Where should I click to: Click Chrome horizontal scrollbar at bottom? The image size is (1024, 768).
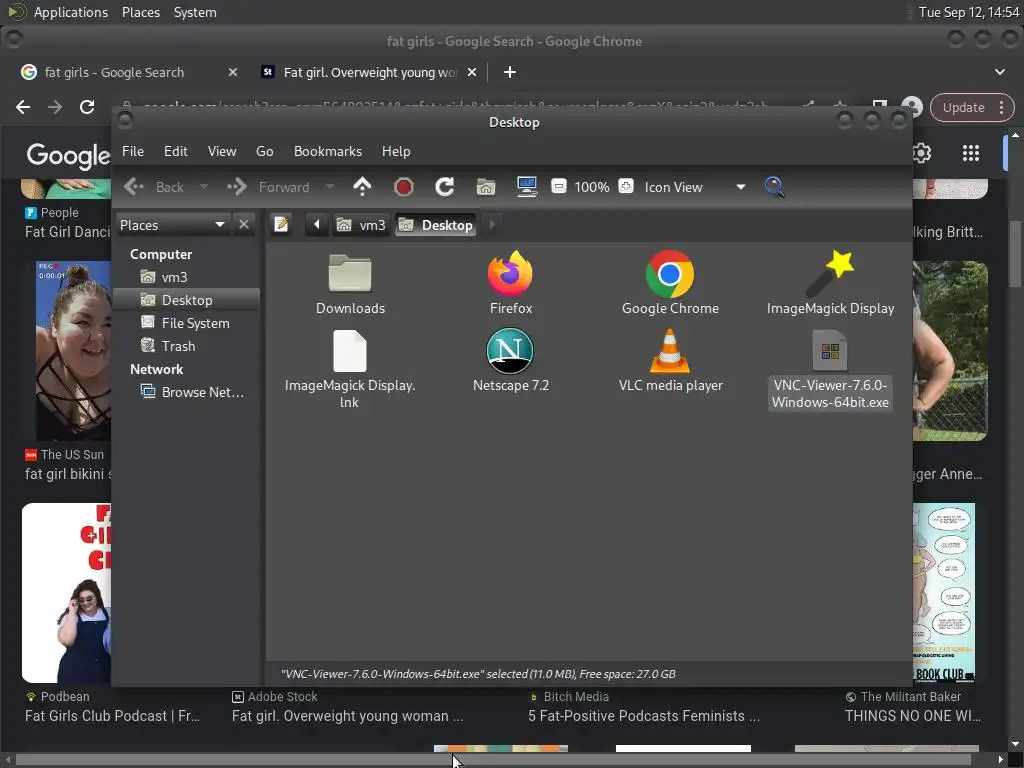point(493,760)
